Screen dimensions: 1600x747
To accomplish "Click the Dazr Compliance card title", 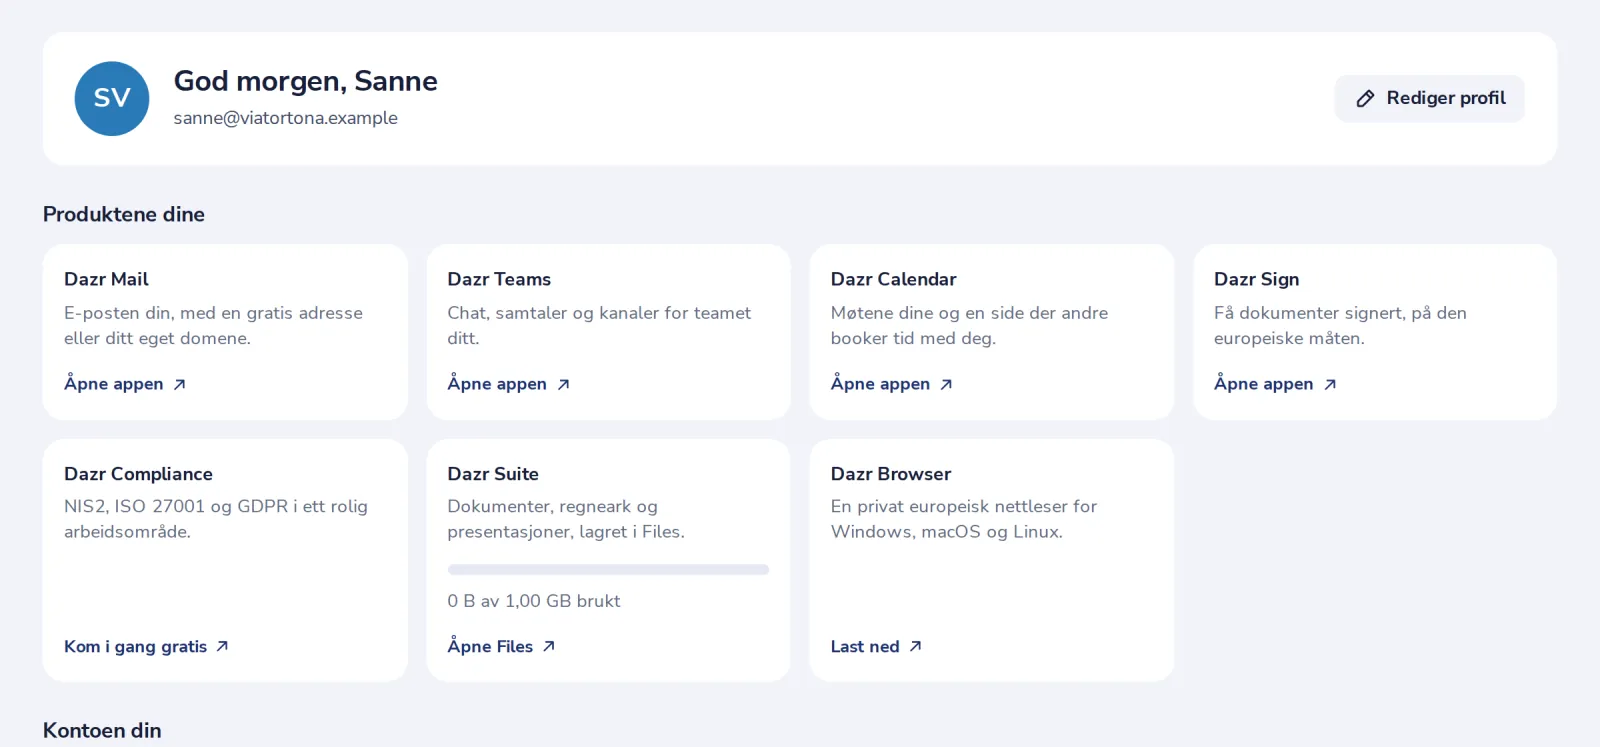I will (138, 474).
